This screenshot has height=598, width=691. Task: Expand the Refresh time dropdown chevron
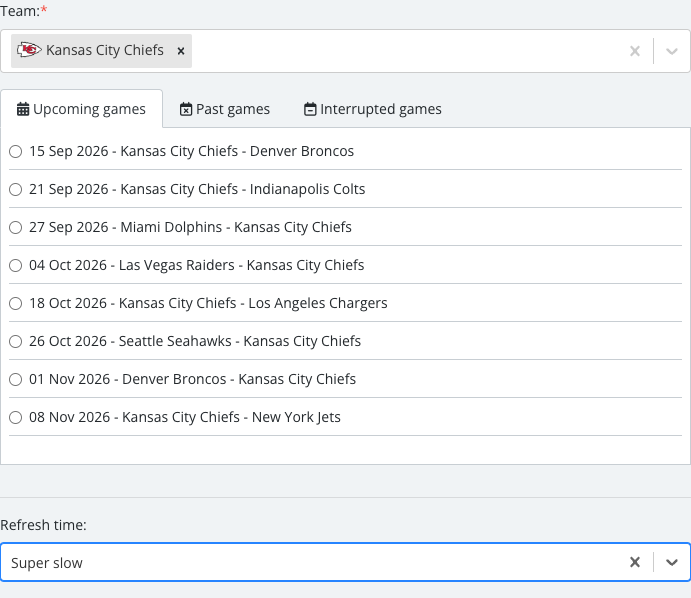click(672, 562)
